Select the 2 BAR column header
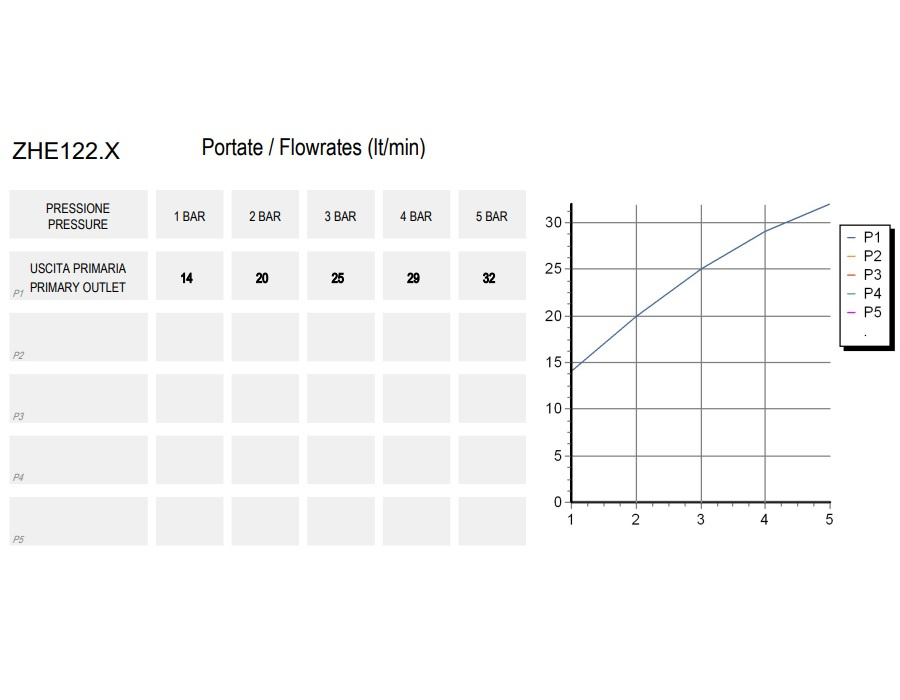The height and width of the screenshot is (700, 900). tap(265, 214)
